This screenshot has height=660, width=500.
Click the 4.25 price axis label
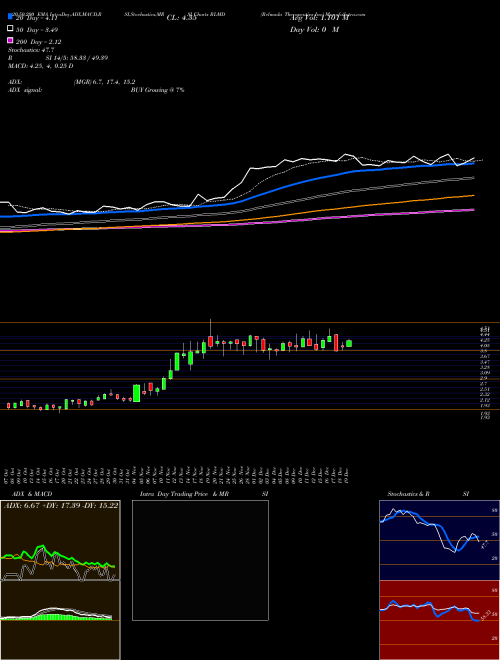coord(484,340)
